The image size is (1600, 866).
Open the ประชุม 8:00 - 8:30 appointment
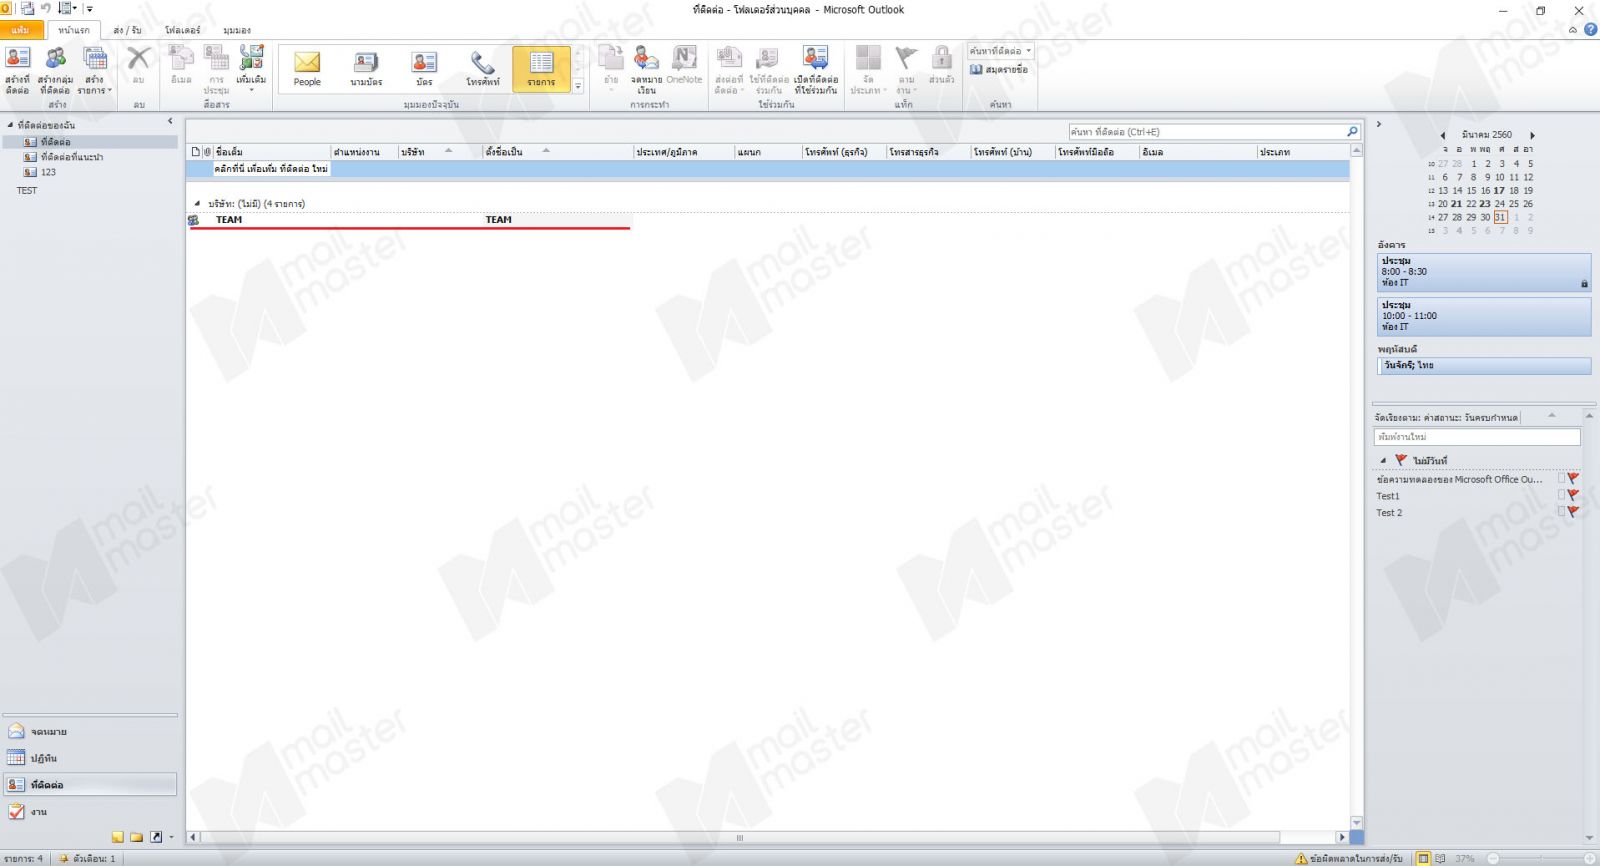pyautogui.click(x=1484, y=272)
